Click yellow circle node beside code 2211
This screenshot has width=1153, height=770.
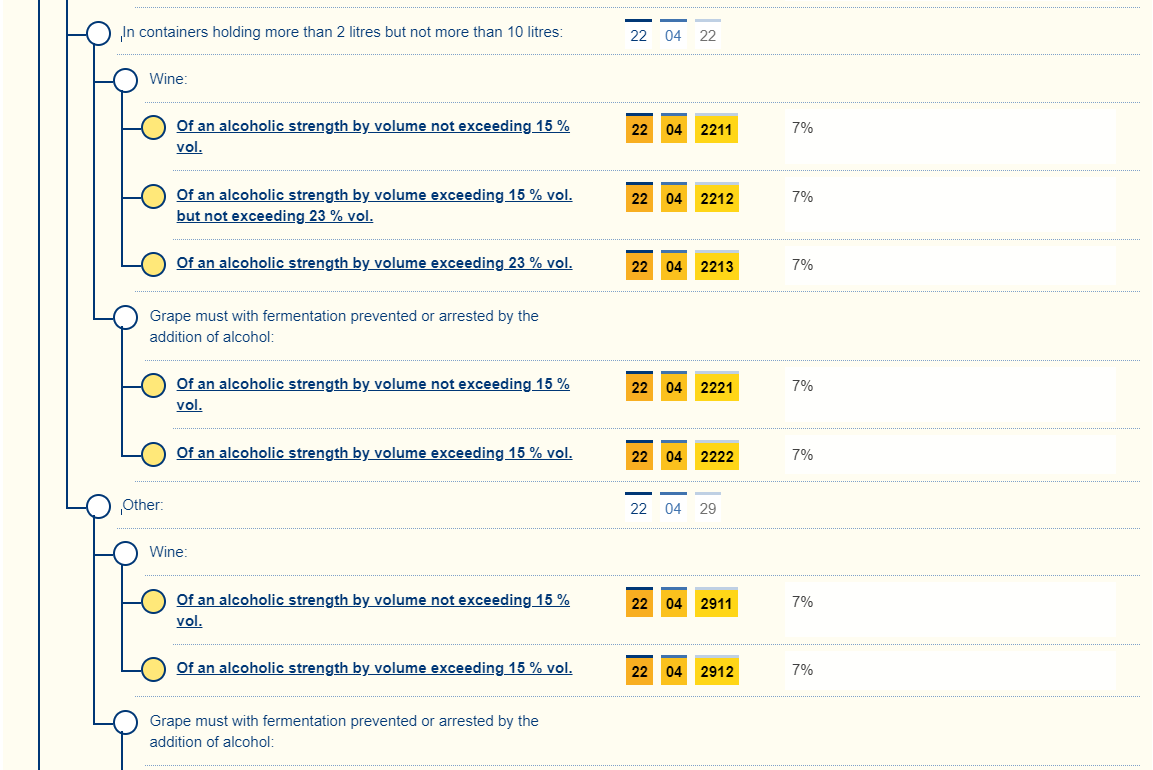153,128
